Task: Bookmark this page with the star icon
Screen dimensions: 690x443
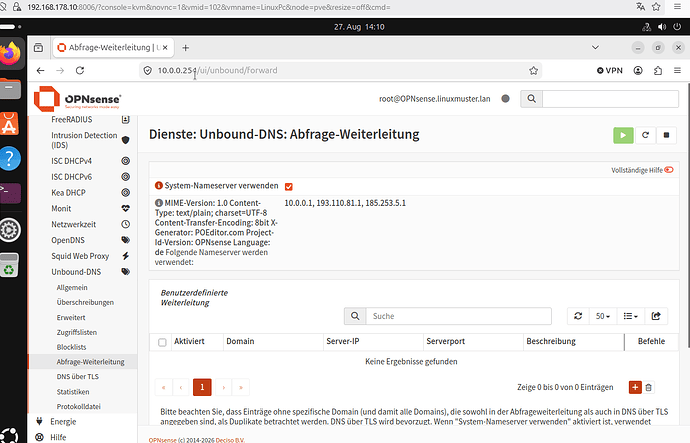Action: [x=533, y=70]
